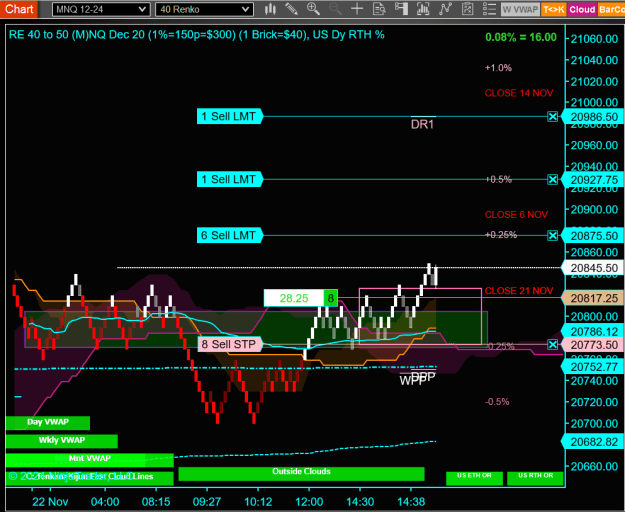
Task: Select the top 1 Sell LMT order at DR1
Action: (230, 116)
